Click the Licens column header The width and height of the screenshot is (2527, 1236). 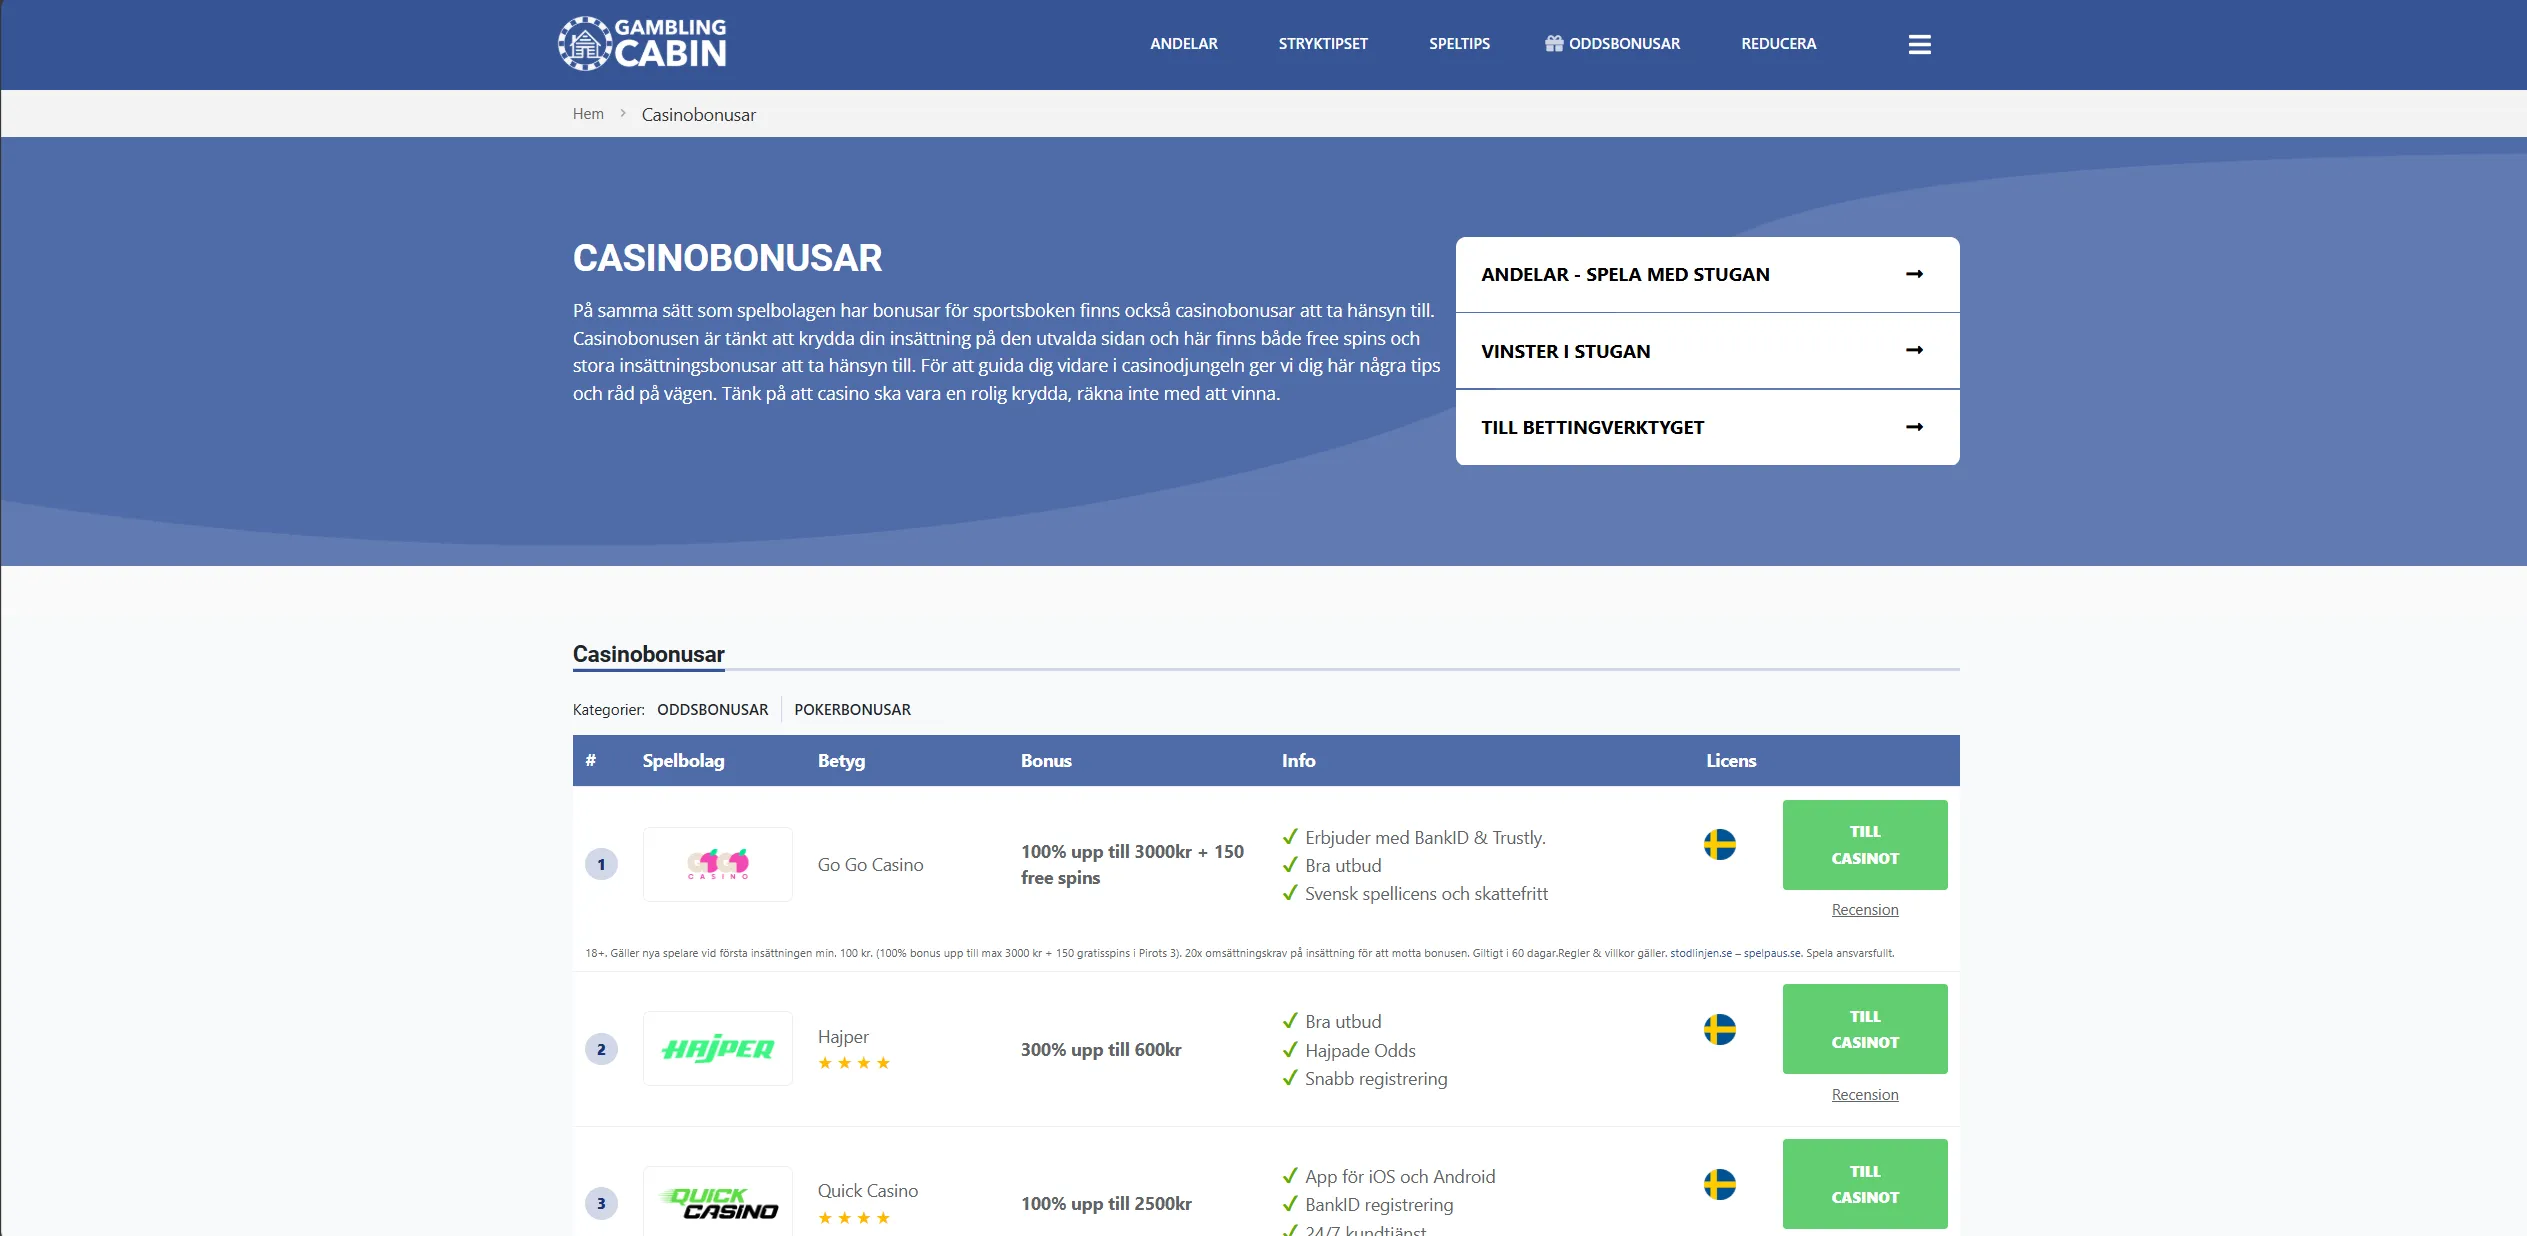[x=1731, y=760]
